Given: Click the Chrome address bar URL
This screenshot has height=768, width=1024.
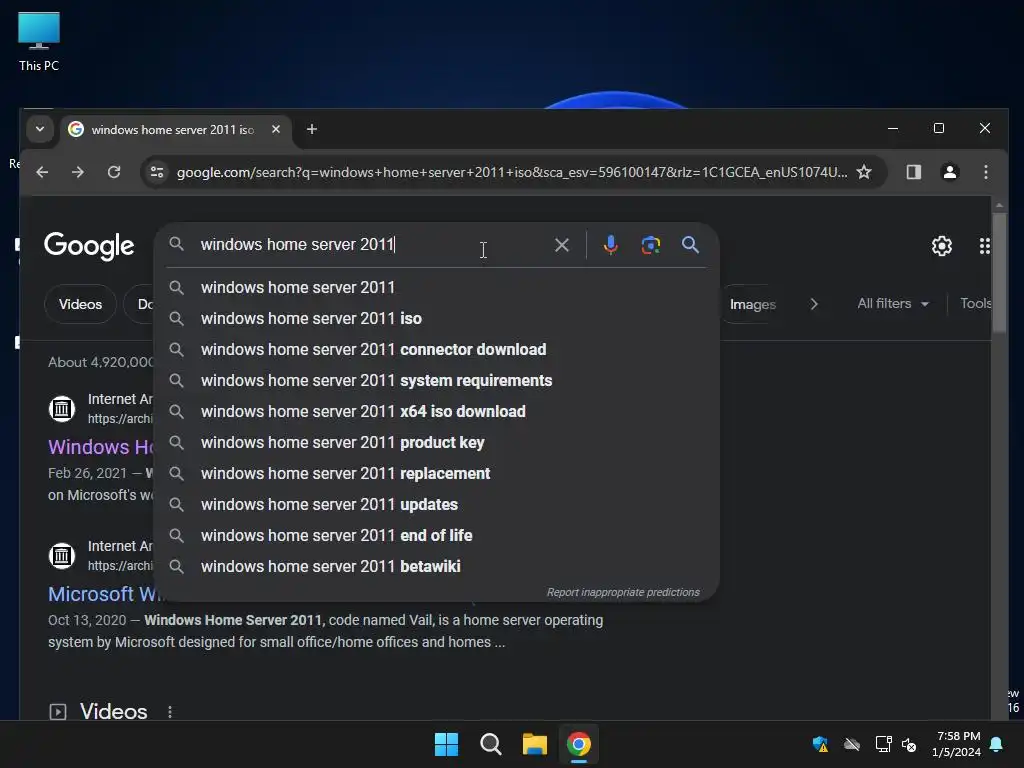Looking at the screenshot, I should 512,172.
